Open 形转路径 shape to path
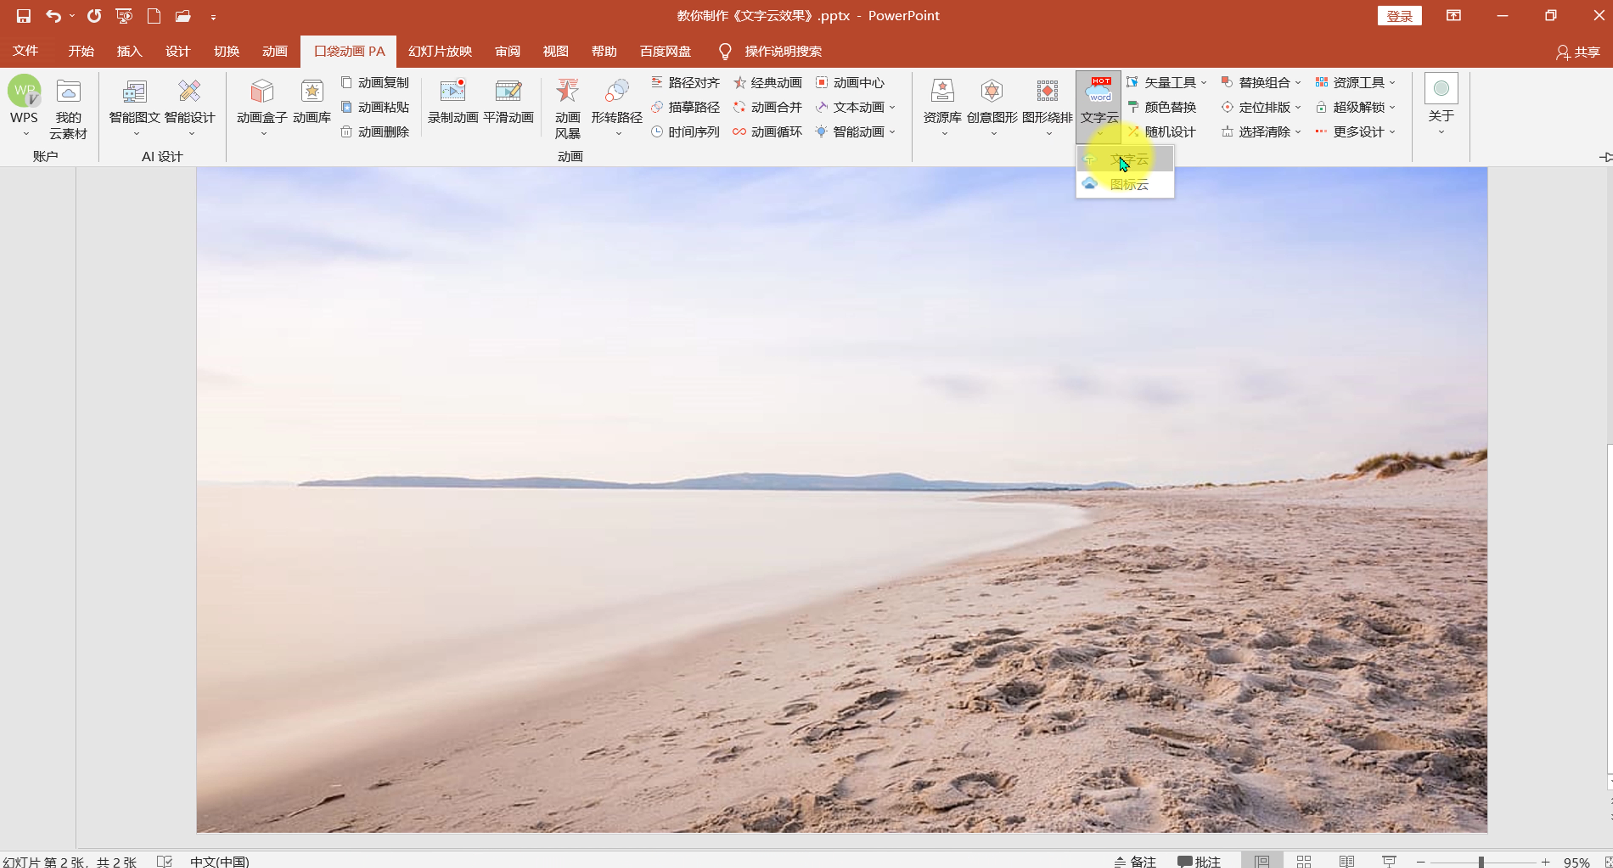 click(617, 107)
